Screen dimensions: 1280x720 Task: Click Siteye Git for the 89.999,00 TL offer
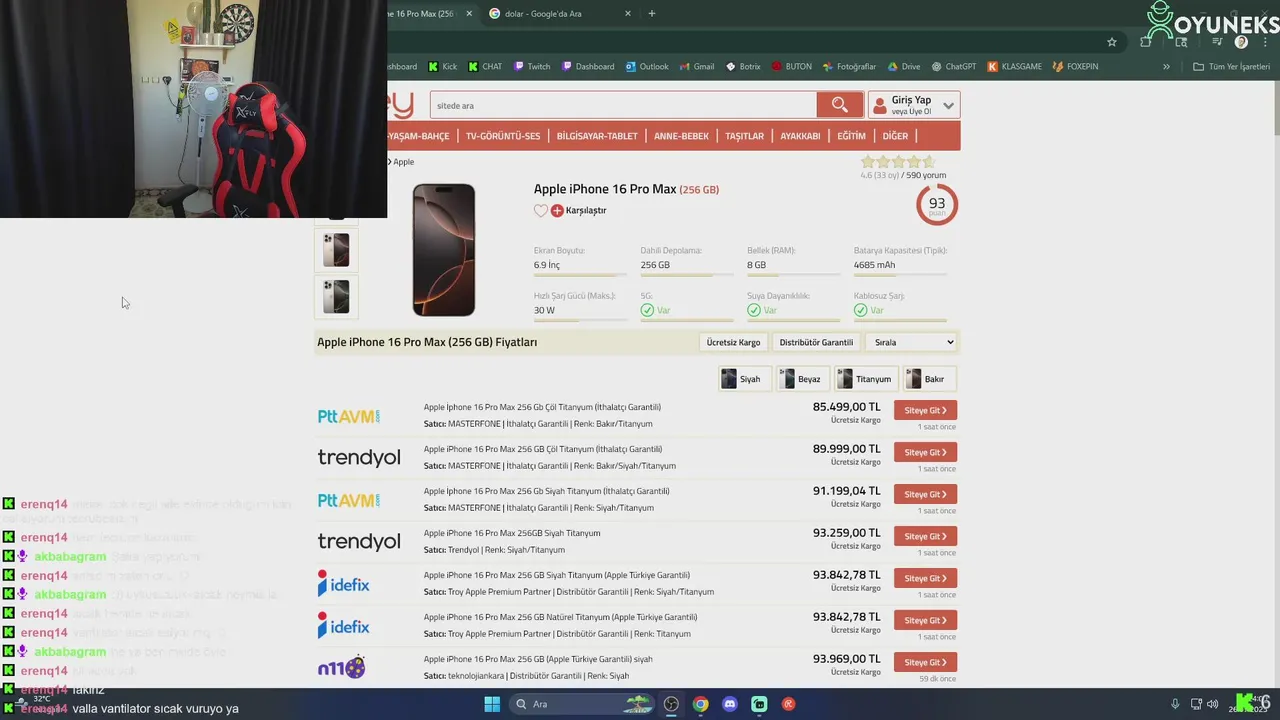[925, 453]
